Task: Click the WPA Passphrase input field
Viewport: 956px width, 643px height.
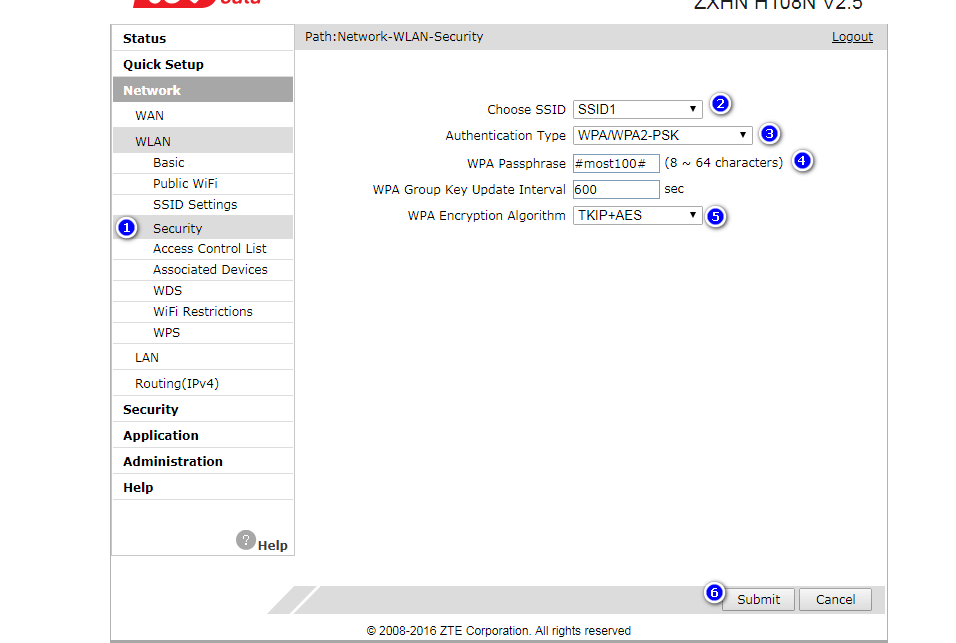Action: pyautogui.click(x=616, y=163)
